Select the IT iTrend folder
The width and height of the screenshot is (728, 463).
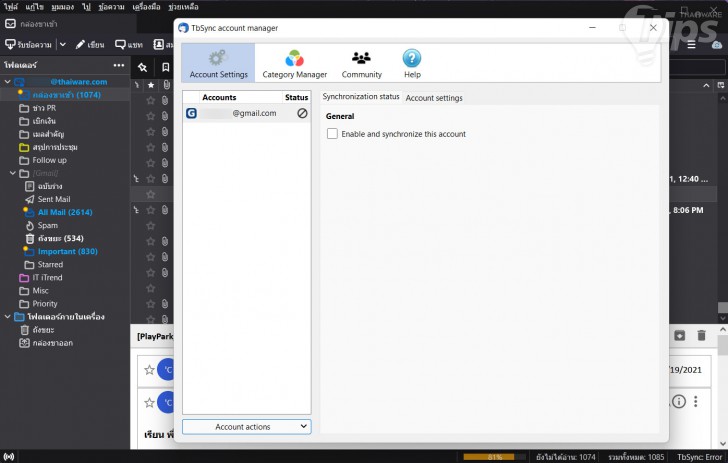pos(47,277)
